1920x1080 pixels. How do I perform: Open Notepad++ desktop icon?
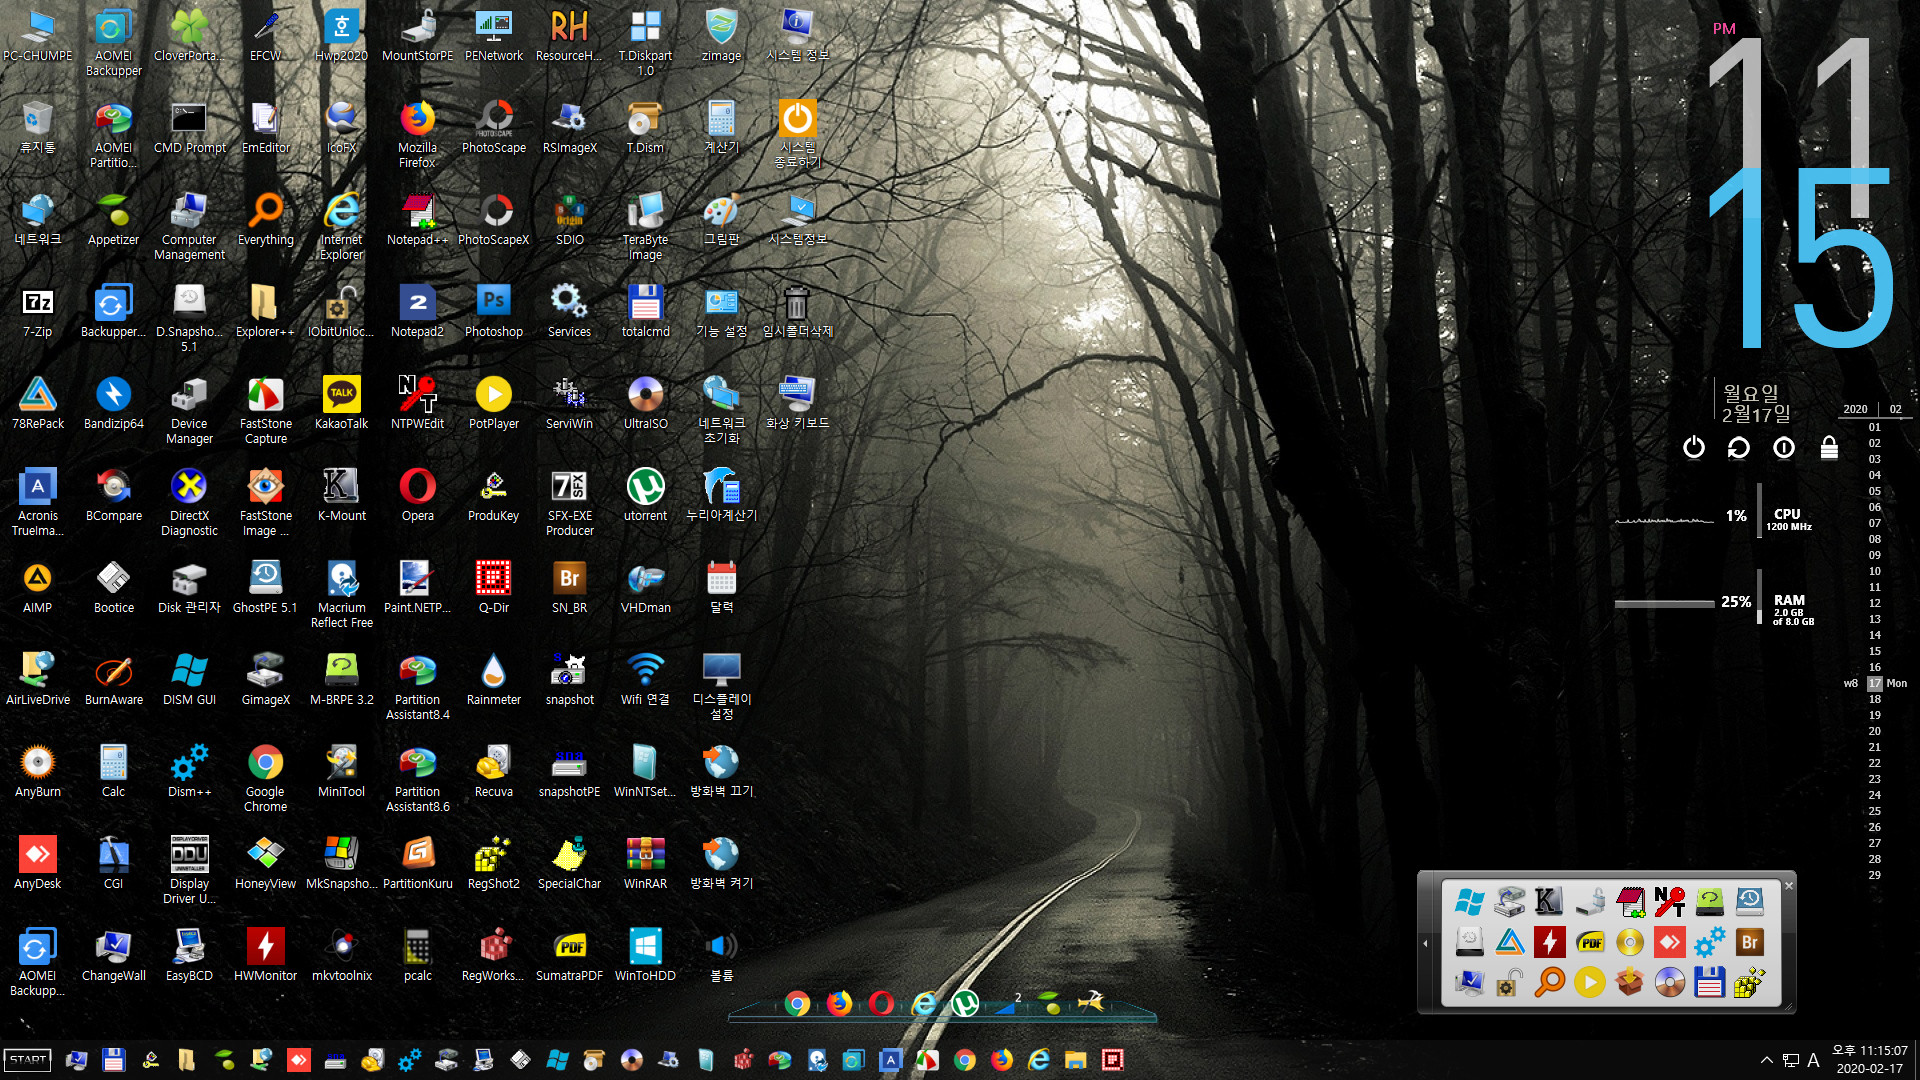pos(417,219)
